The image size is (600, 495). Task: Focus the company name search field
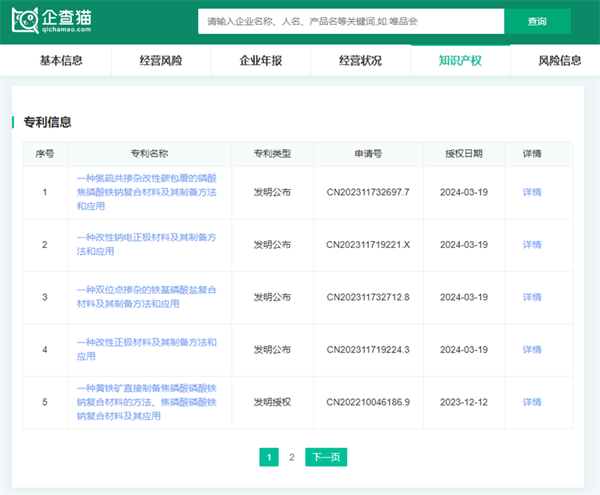[351, 21]
